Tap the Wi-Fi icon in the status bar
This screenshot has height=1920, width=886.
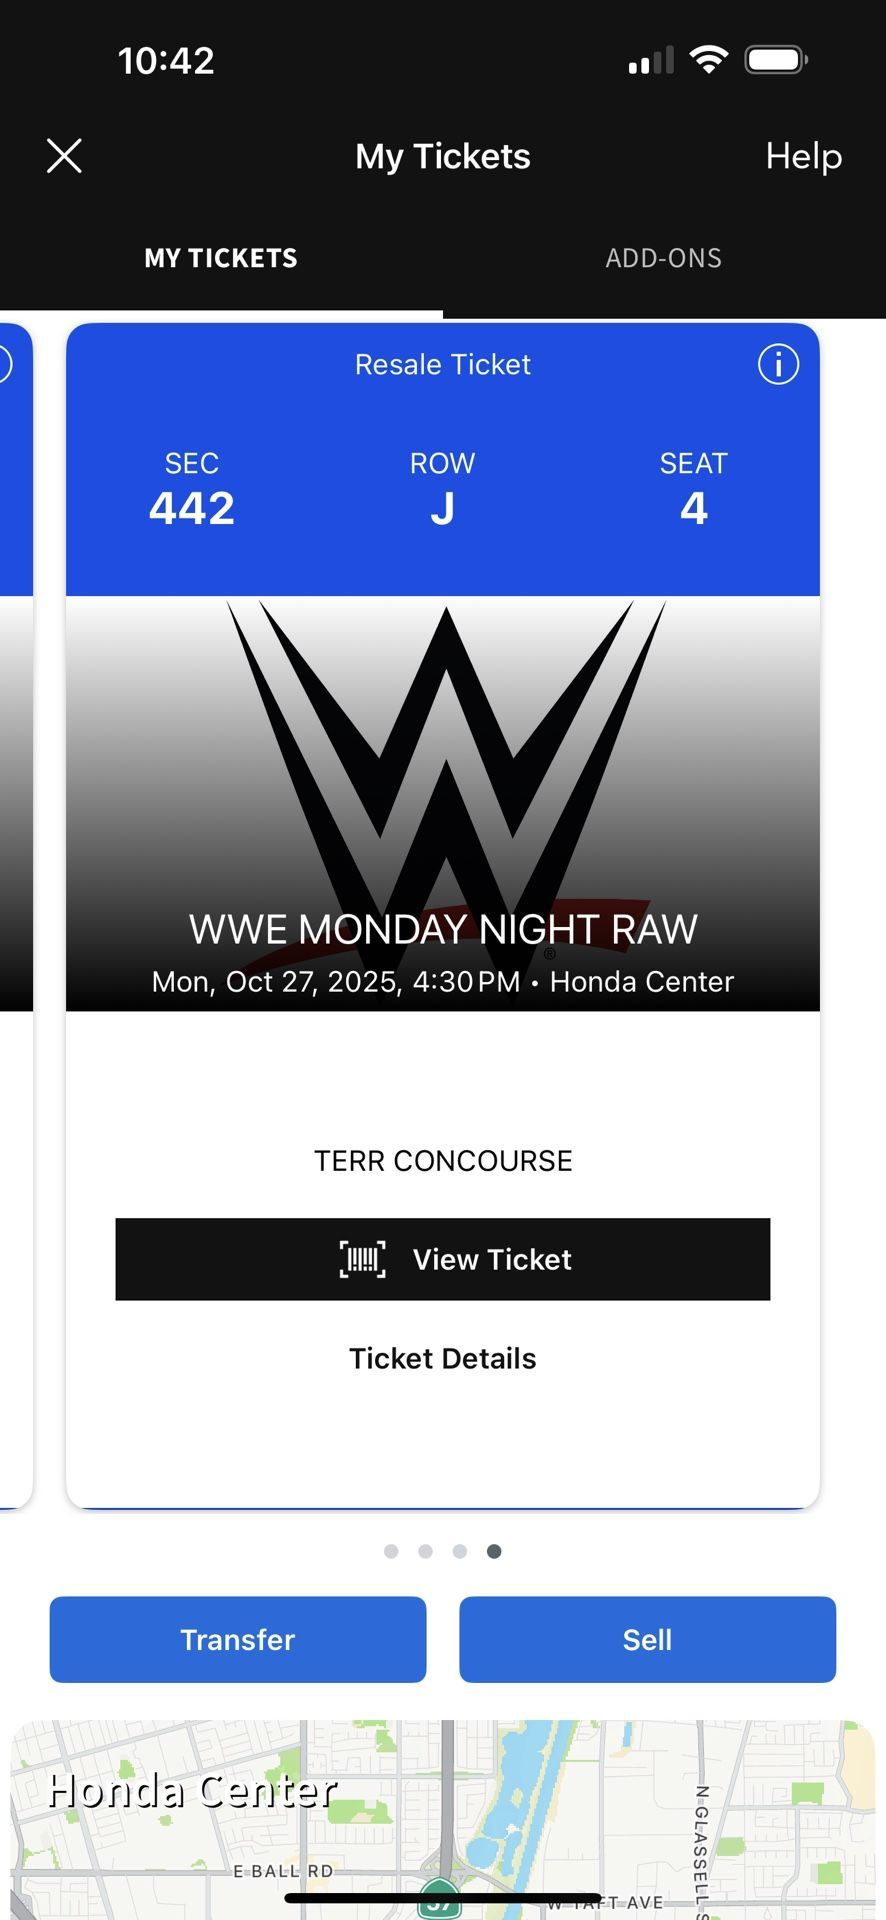710,58
